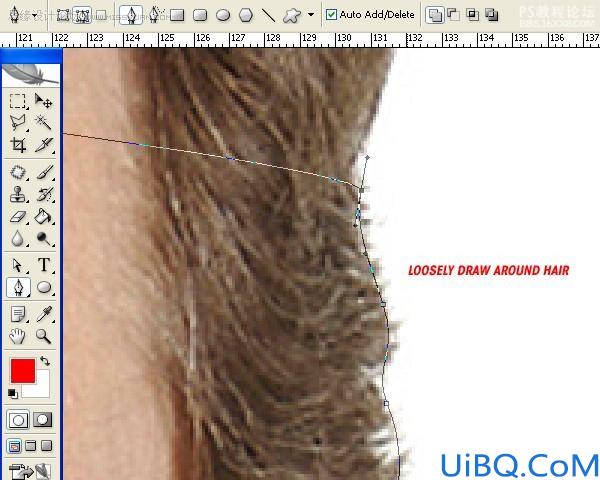The width and height of the screenshot is (600, 480).
Task: Choose the Polygon shape in the options bar
Action: 246,15
